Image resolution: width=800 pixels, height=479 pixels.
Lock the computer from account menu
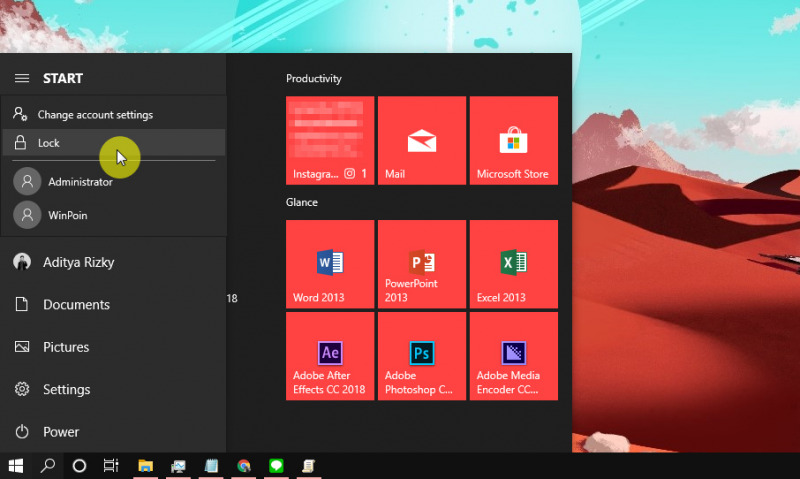(x=113, y=142)
